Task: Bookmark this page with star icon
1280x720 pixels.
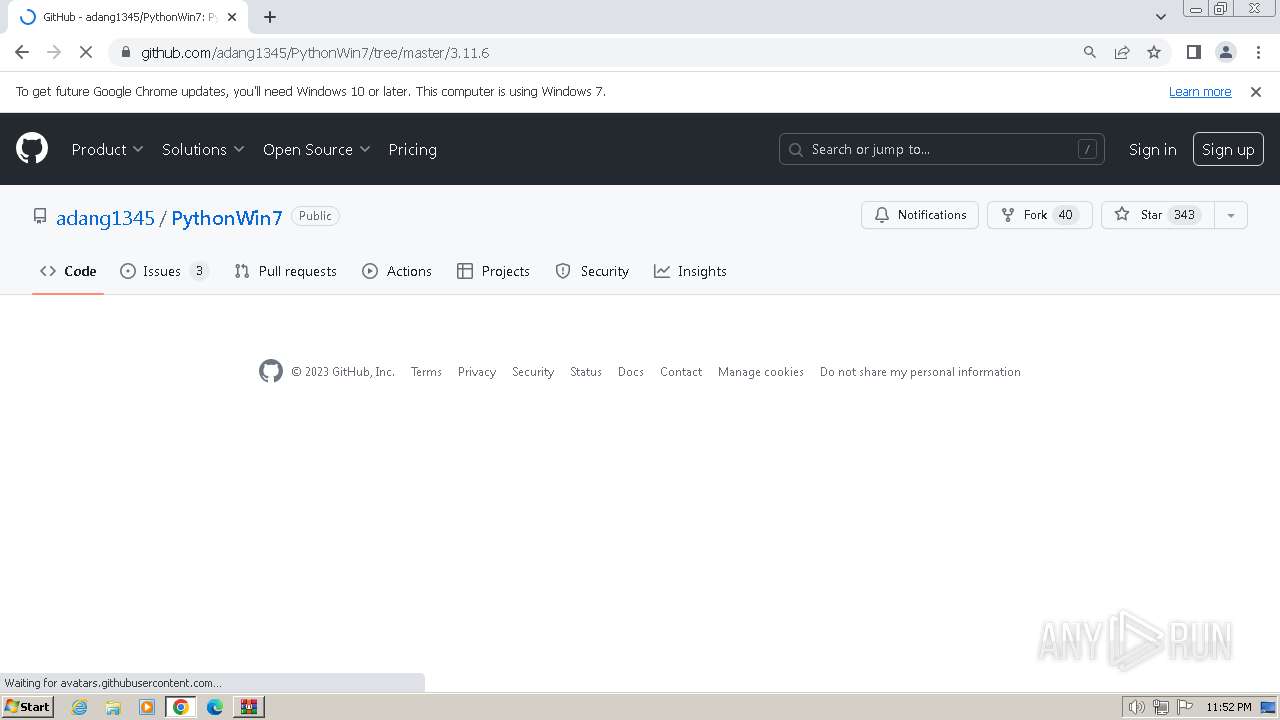Action: coord(1154,52)
